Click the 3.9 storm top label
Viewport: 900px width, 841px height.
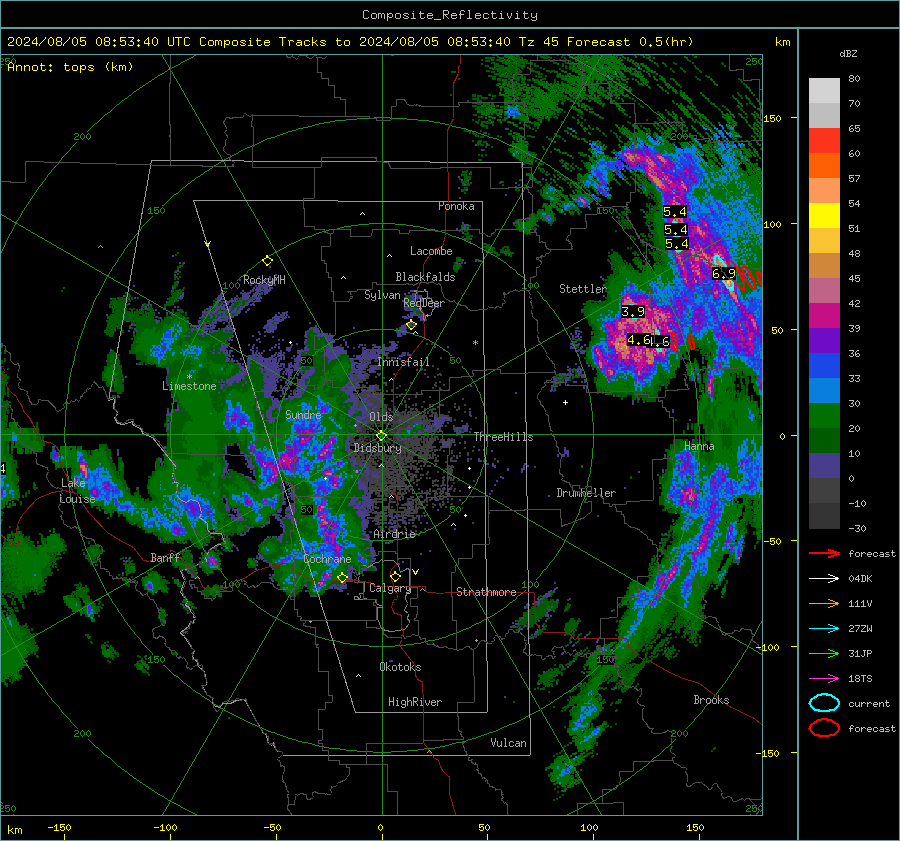[x=633, y=312]
